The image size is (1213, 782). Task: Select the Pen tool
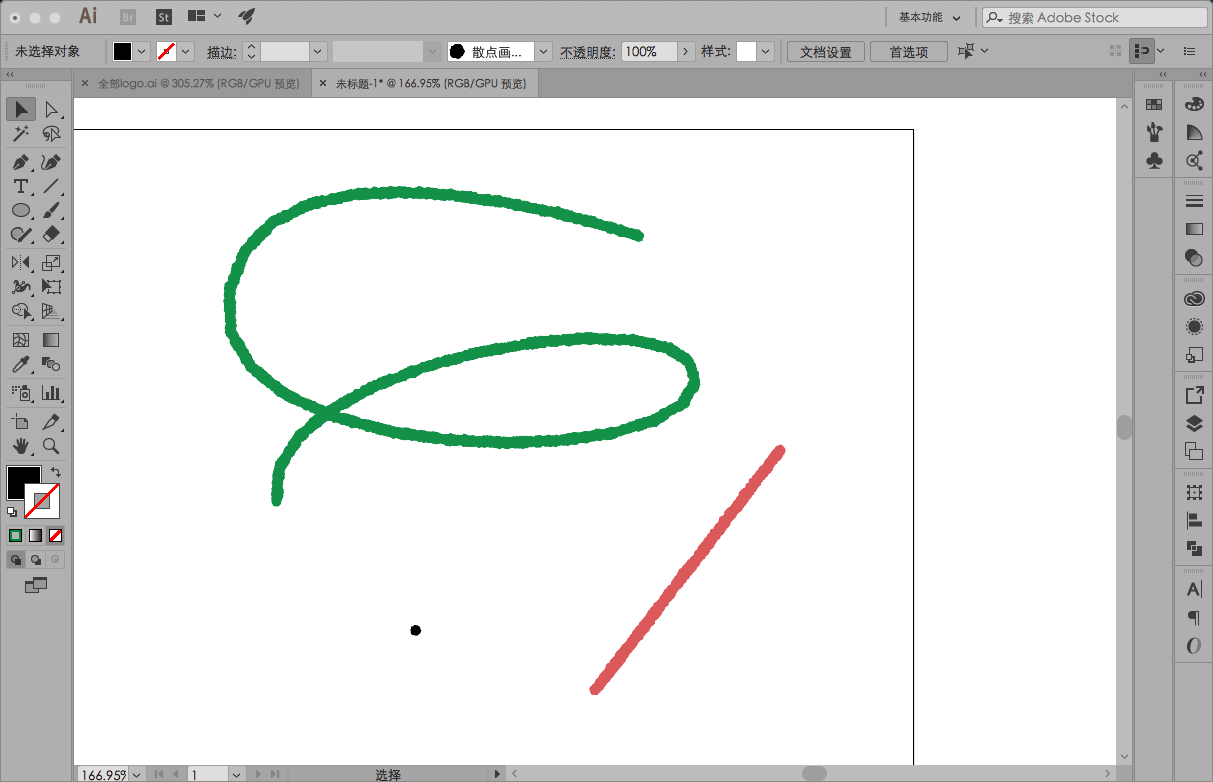21,161
